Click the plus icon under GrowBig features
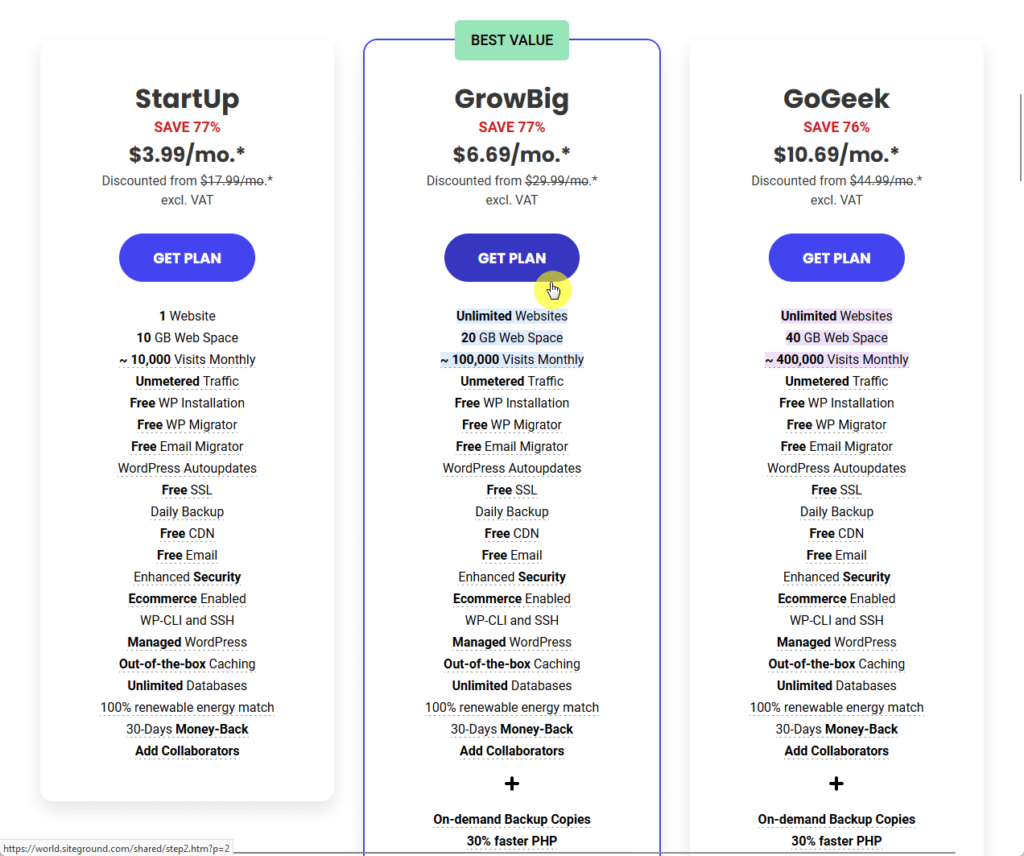The width and height of the screenshot is (1024, 856). tap(511, 784)
